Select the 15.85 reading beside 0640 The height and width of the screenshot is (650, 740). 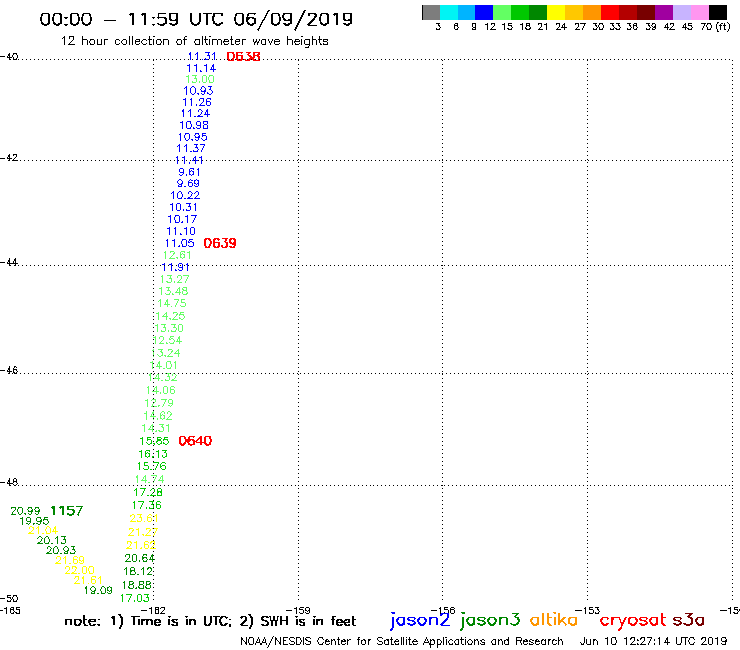[x=154, y=441]
